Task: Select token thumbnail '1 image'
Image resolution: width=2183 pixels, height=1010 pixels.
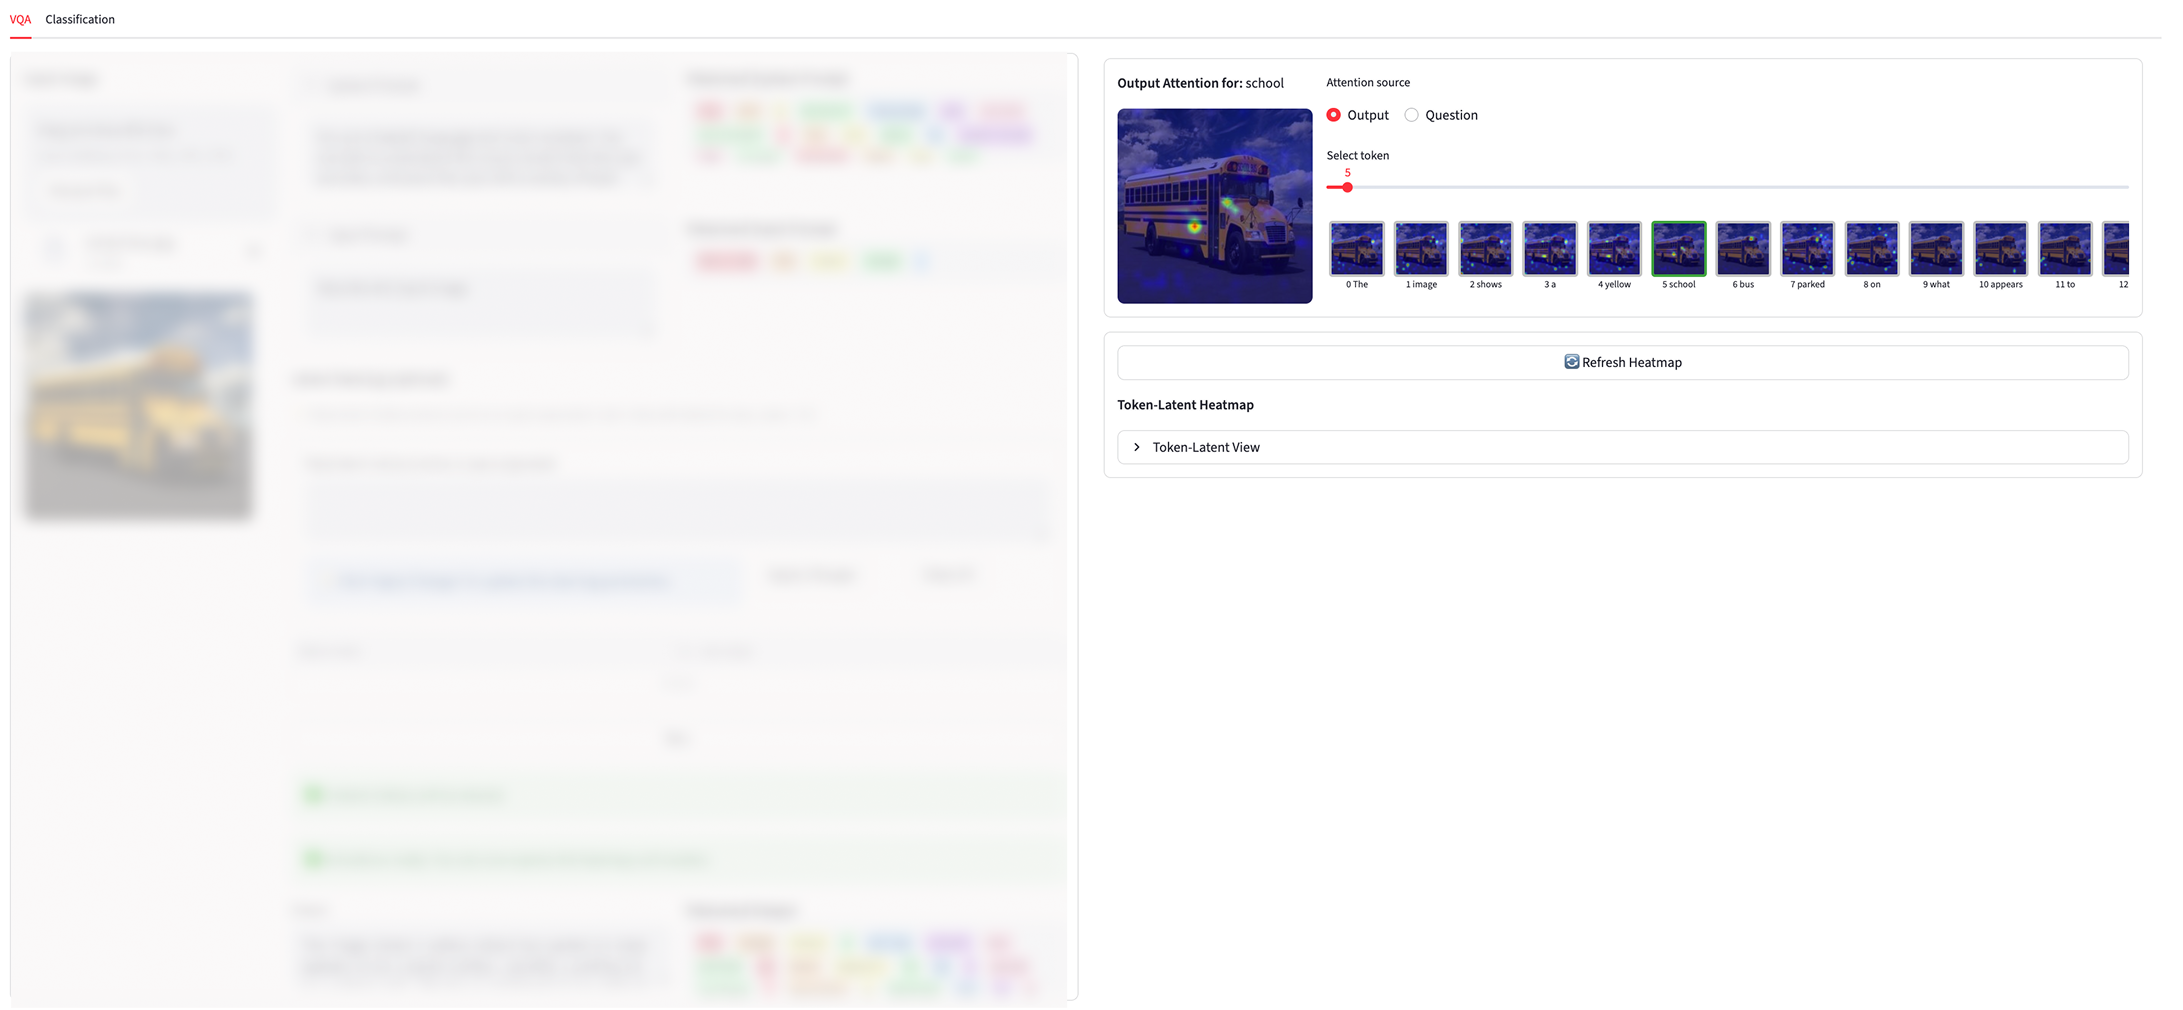Action: click(x=1420, y=248)
